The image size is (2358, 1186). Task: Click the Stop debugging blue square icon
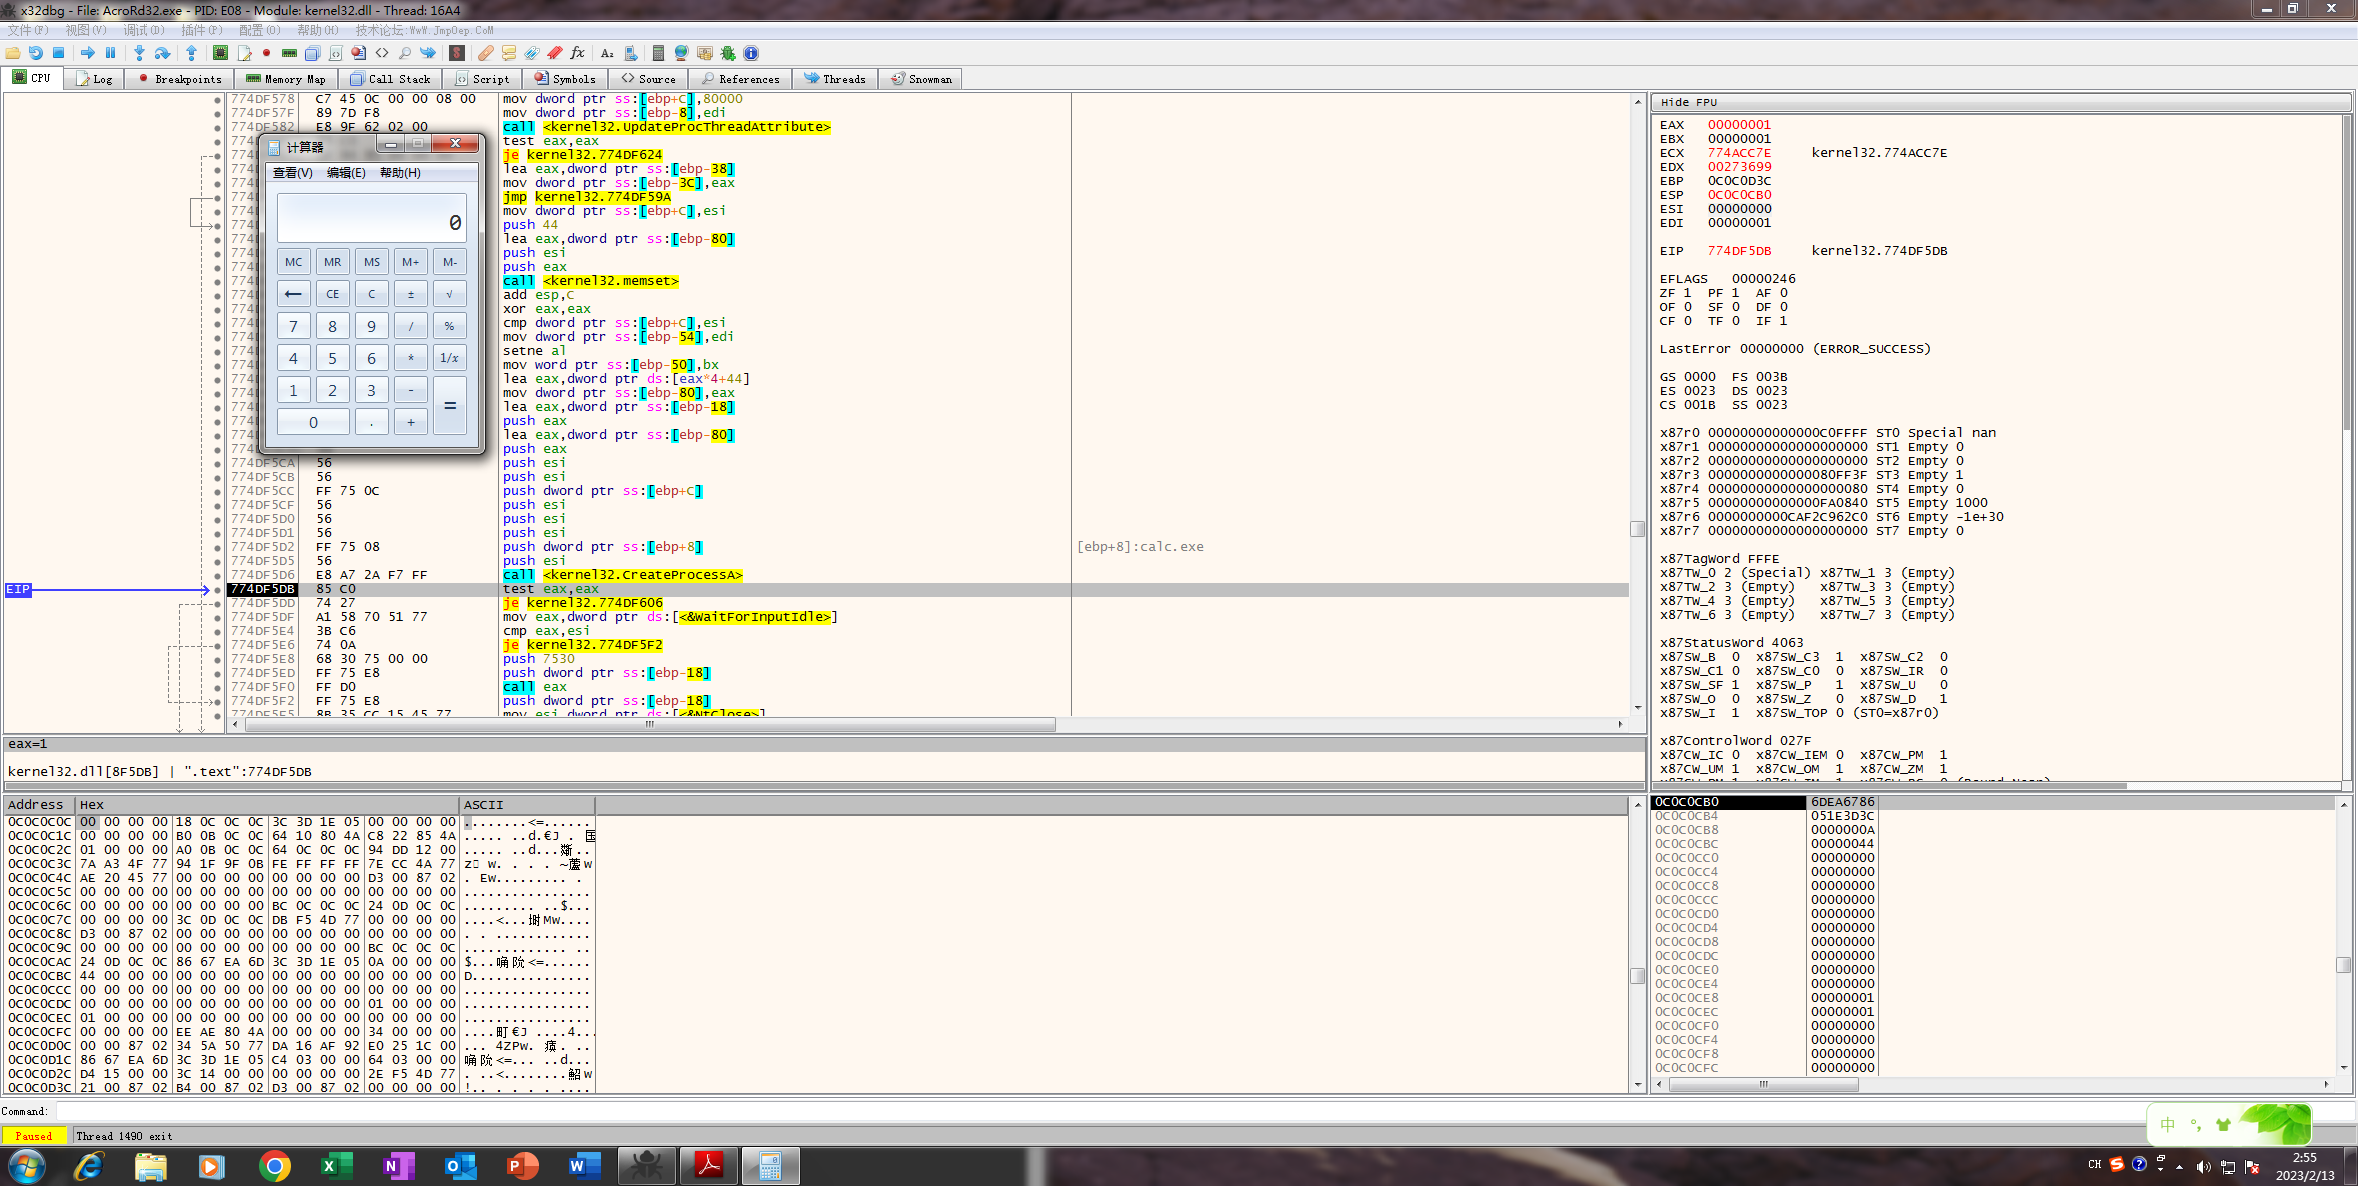click(x=59, y=53)
